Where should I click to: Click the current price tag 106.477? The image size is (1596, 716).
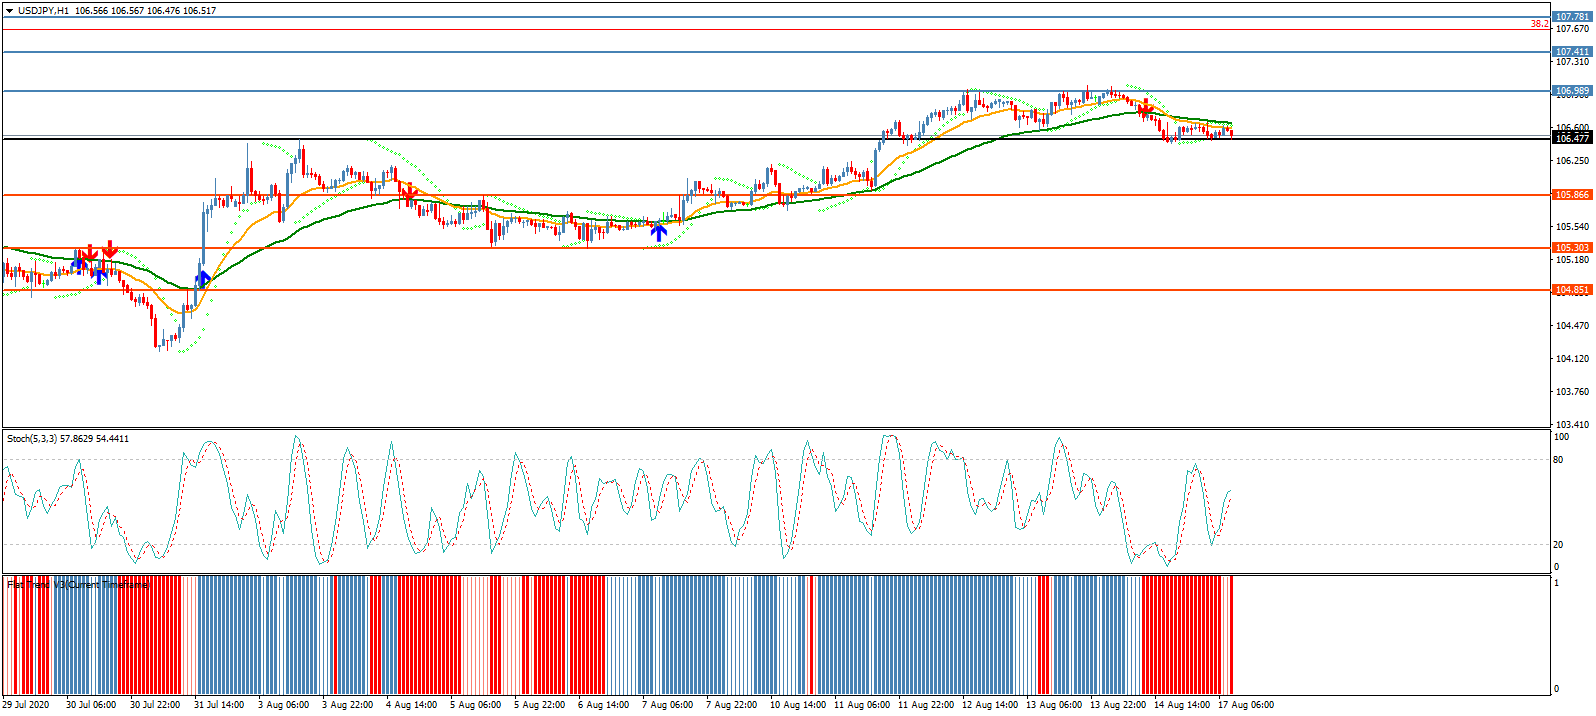click(x=1572, y=138)
